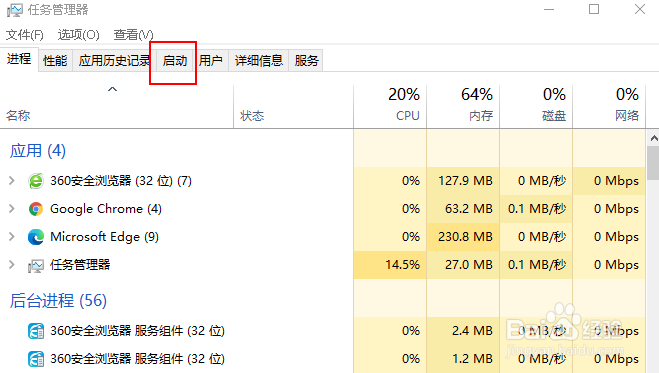Image resolution: width=659 pixels, height=373 pixels.
Task: Click the 27.0 MB memory value
Action: [469, 265]
